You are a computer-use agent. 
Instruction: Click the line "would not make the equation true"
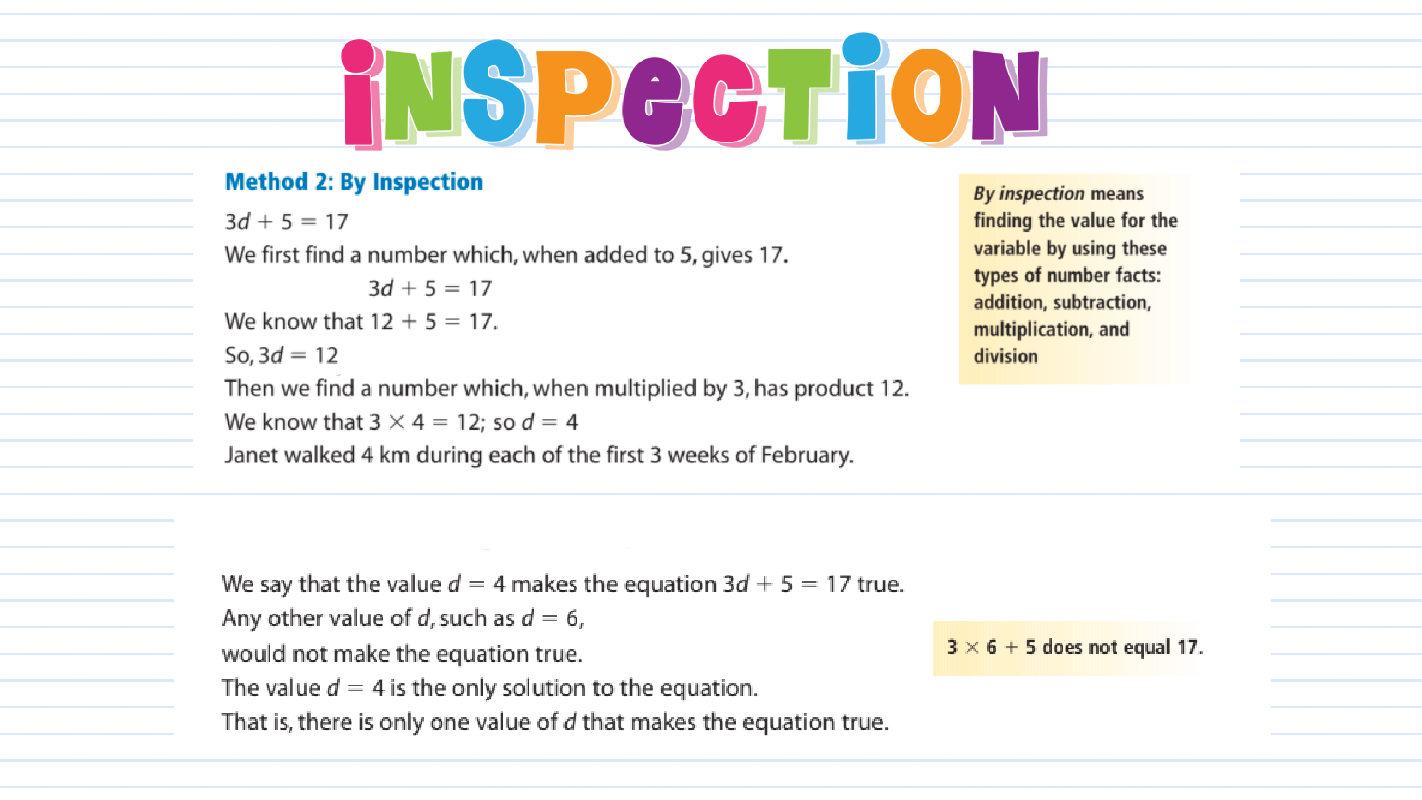pos(402,654)
